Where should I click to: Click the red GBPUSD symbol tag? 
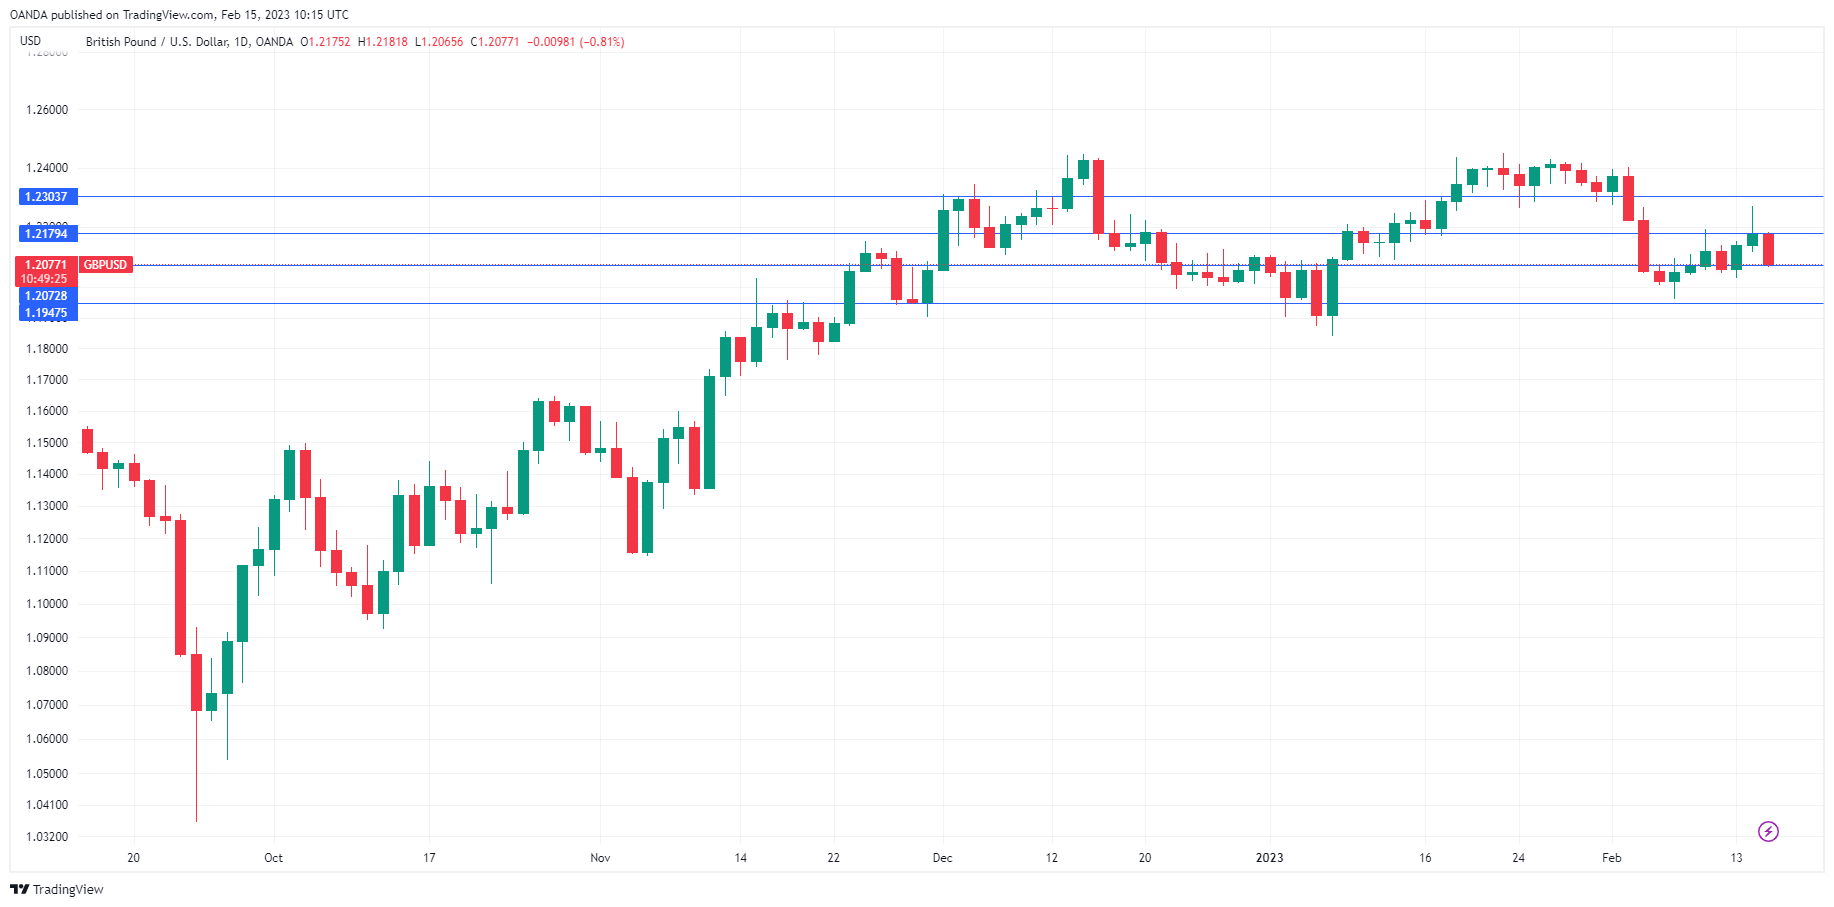pyautogui.click(x=105, y=265)
